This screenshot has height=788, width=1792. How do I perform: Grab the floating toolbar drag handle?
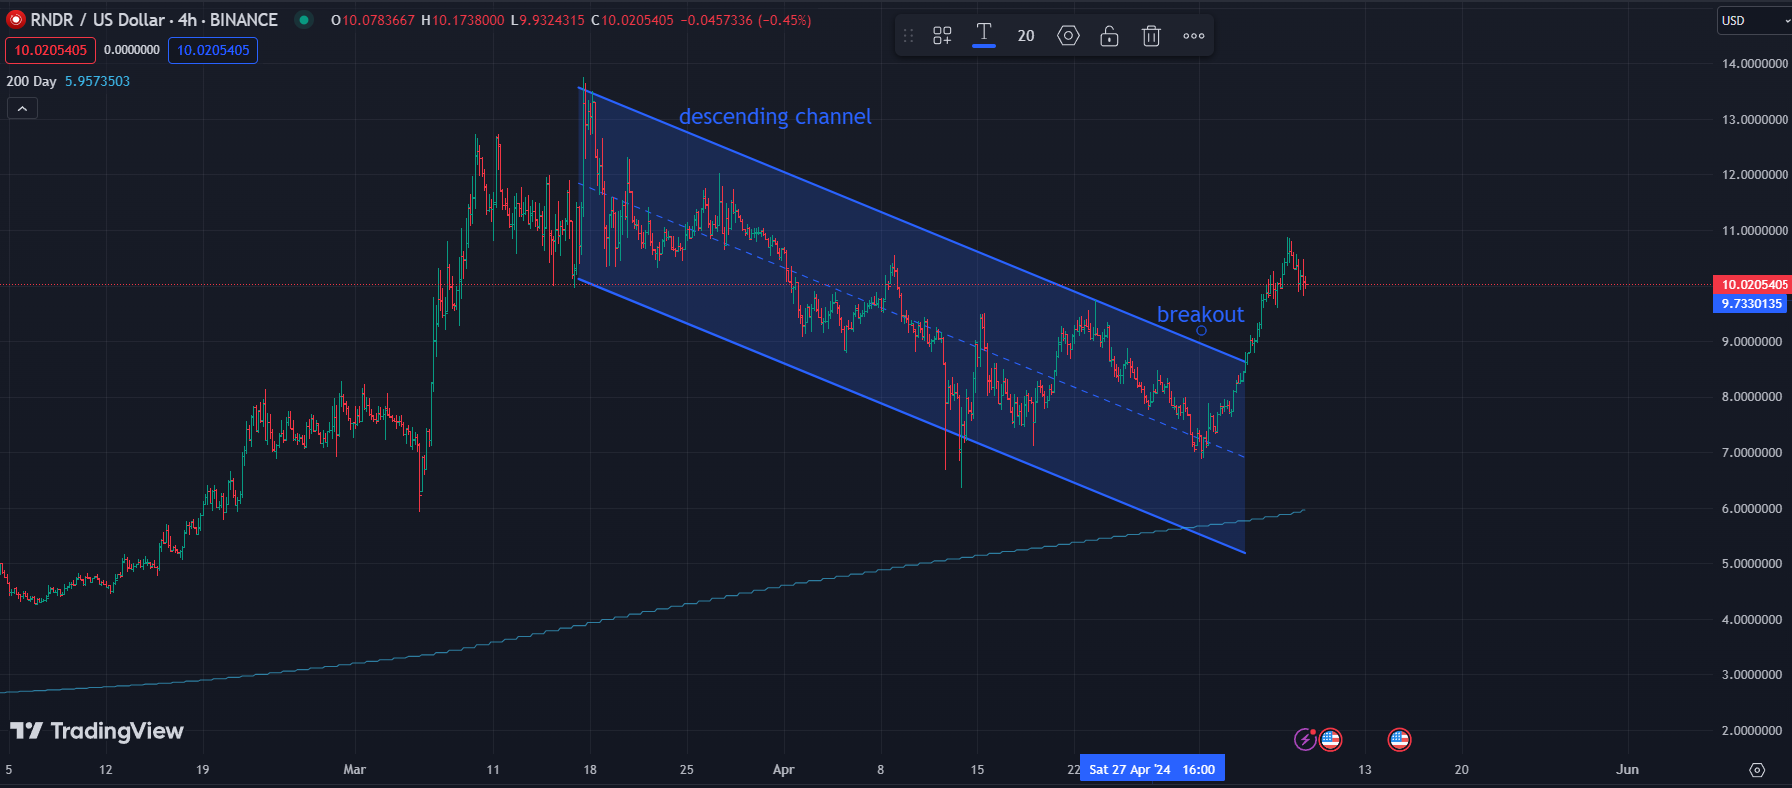[908, 36]
